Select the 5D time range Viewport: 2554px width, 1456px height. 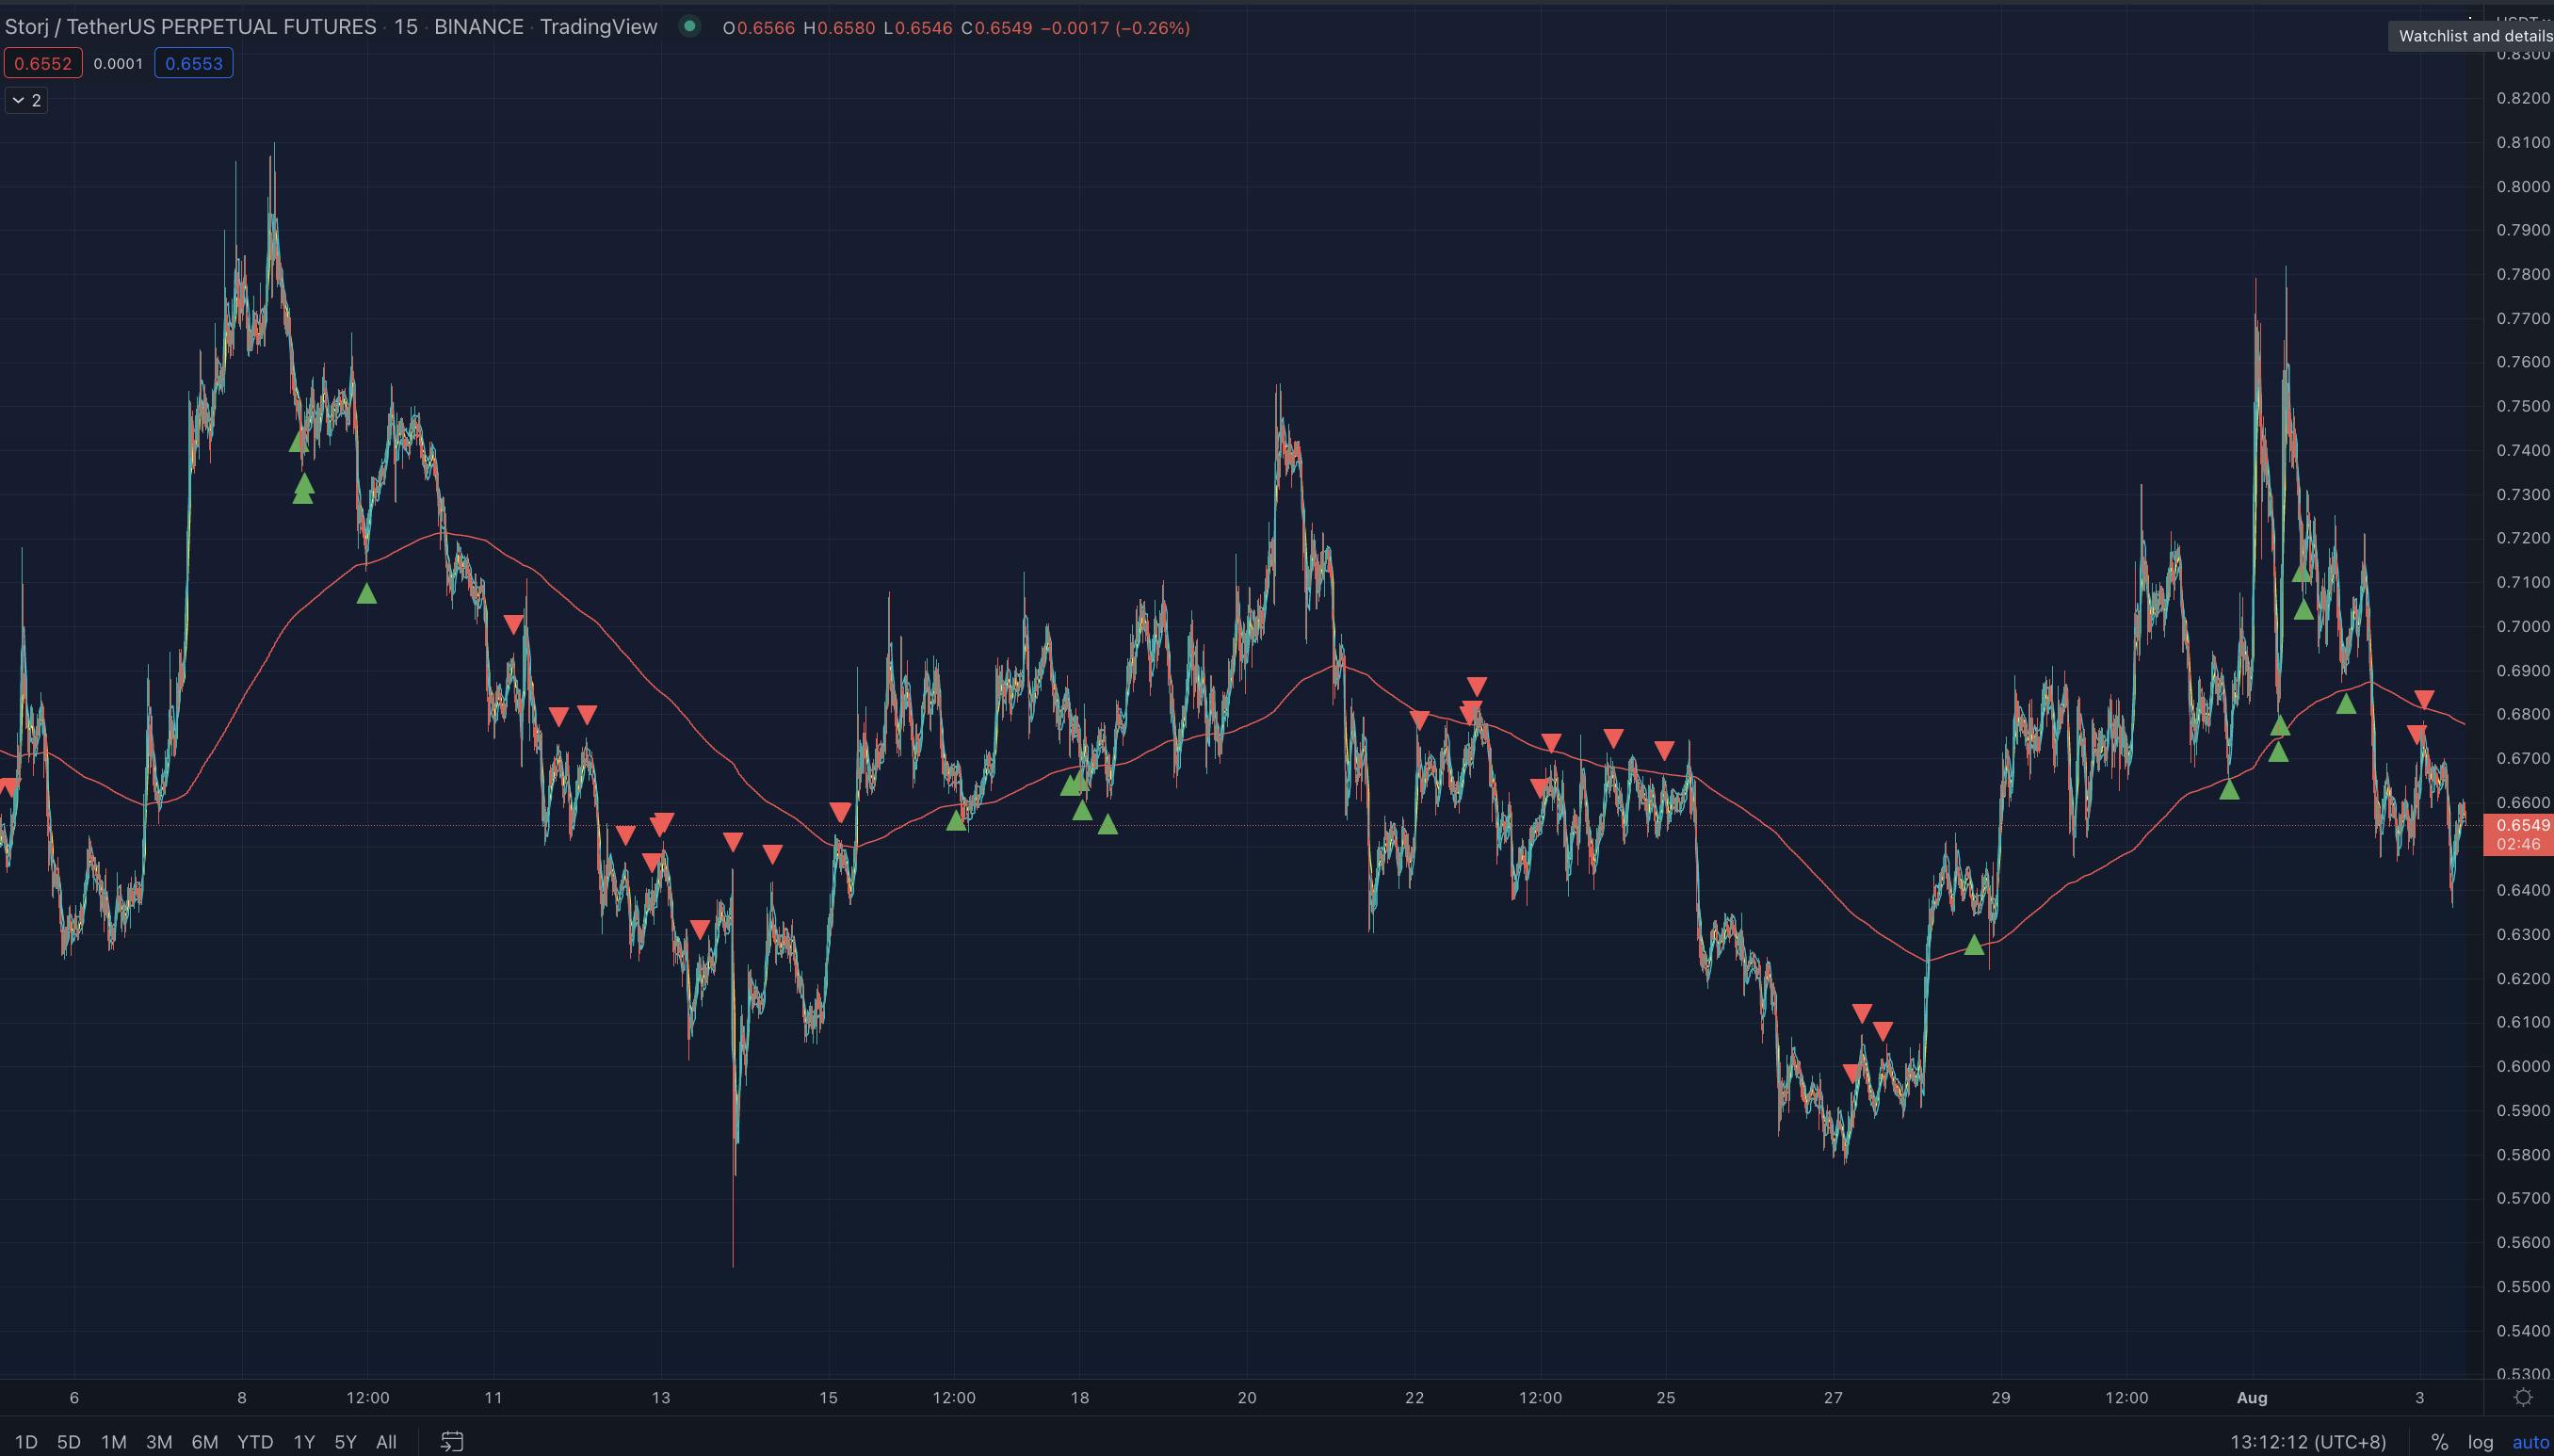pyautogui.click(x=68, y=1441)
